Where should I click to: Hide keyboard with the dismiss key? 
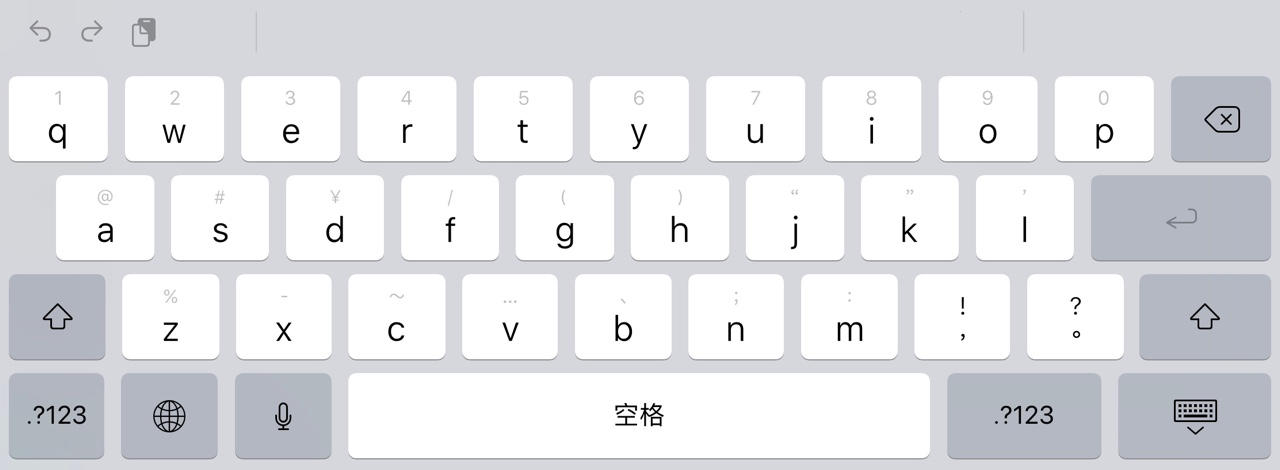point(1194,416)
